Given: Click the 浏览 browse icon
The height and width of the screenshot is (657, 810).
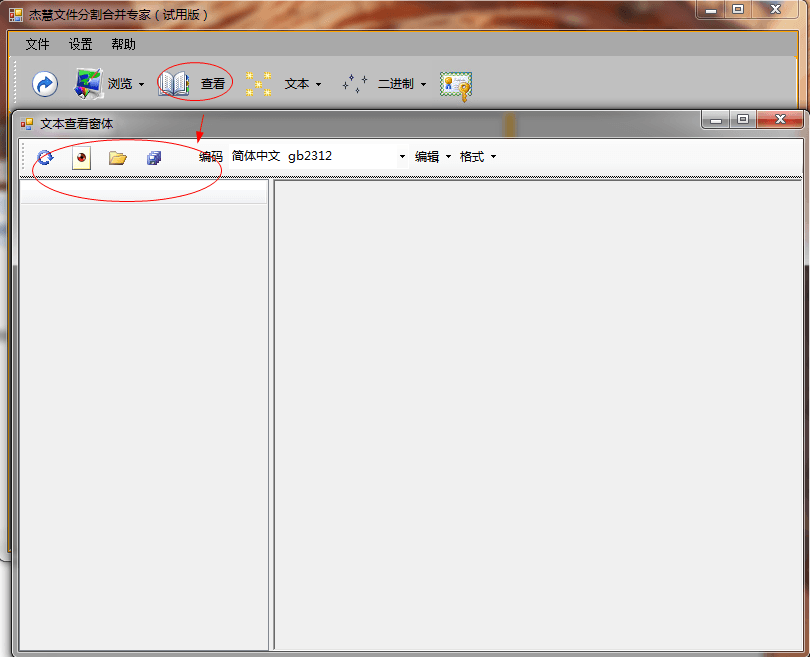Looking at the screenshot, I should 89,84.
